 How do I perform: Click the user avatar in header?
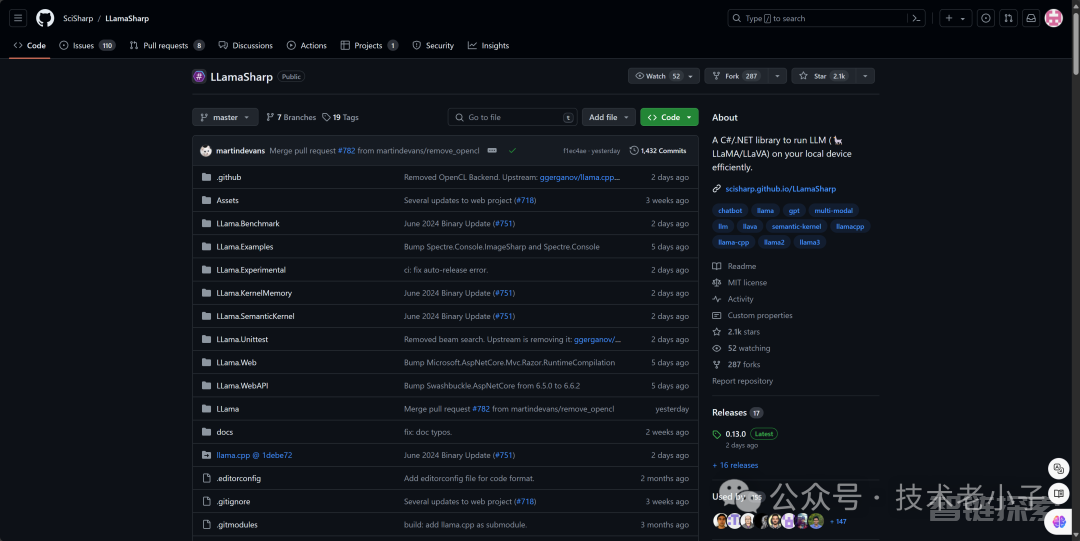[x=1053, y=19]
